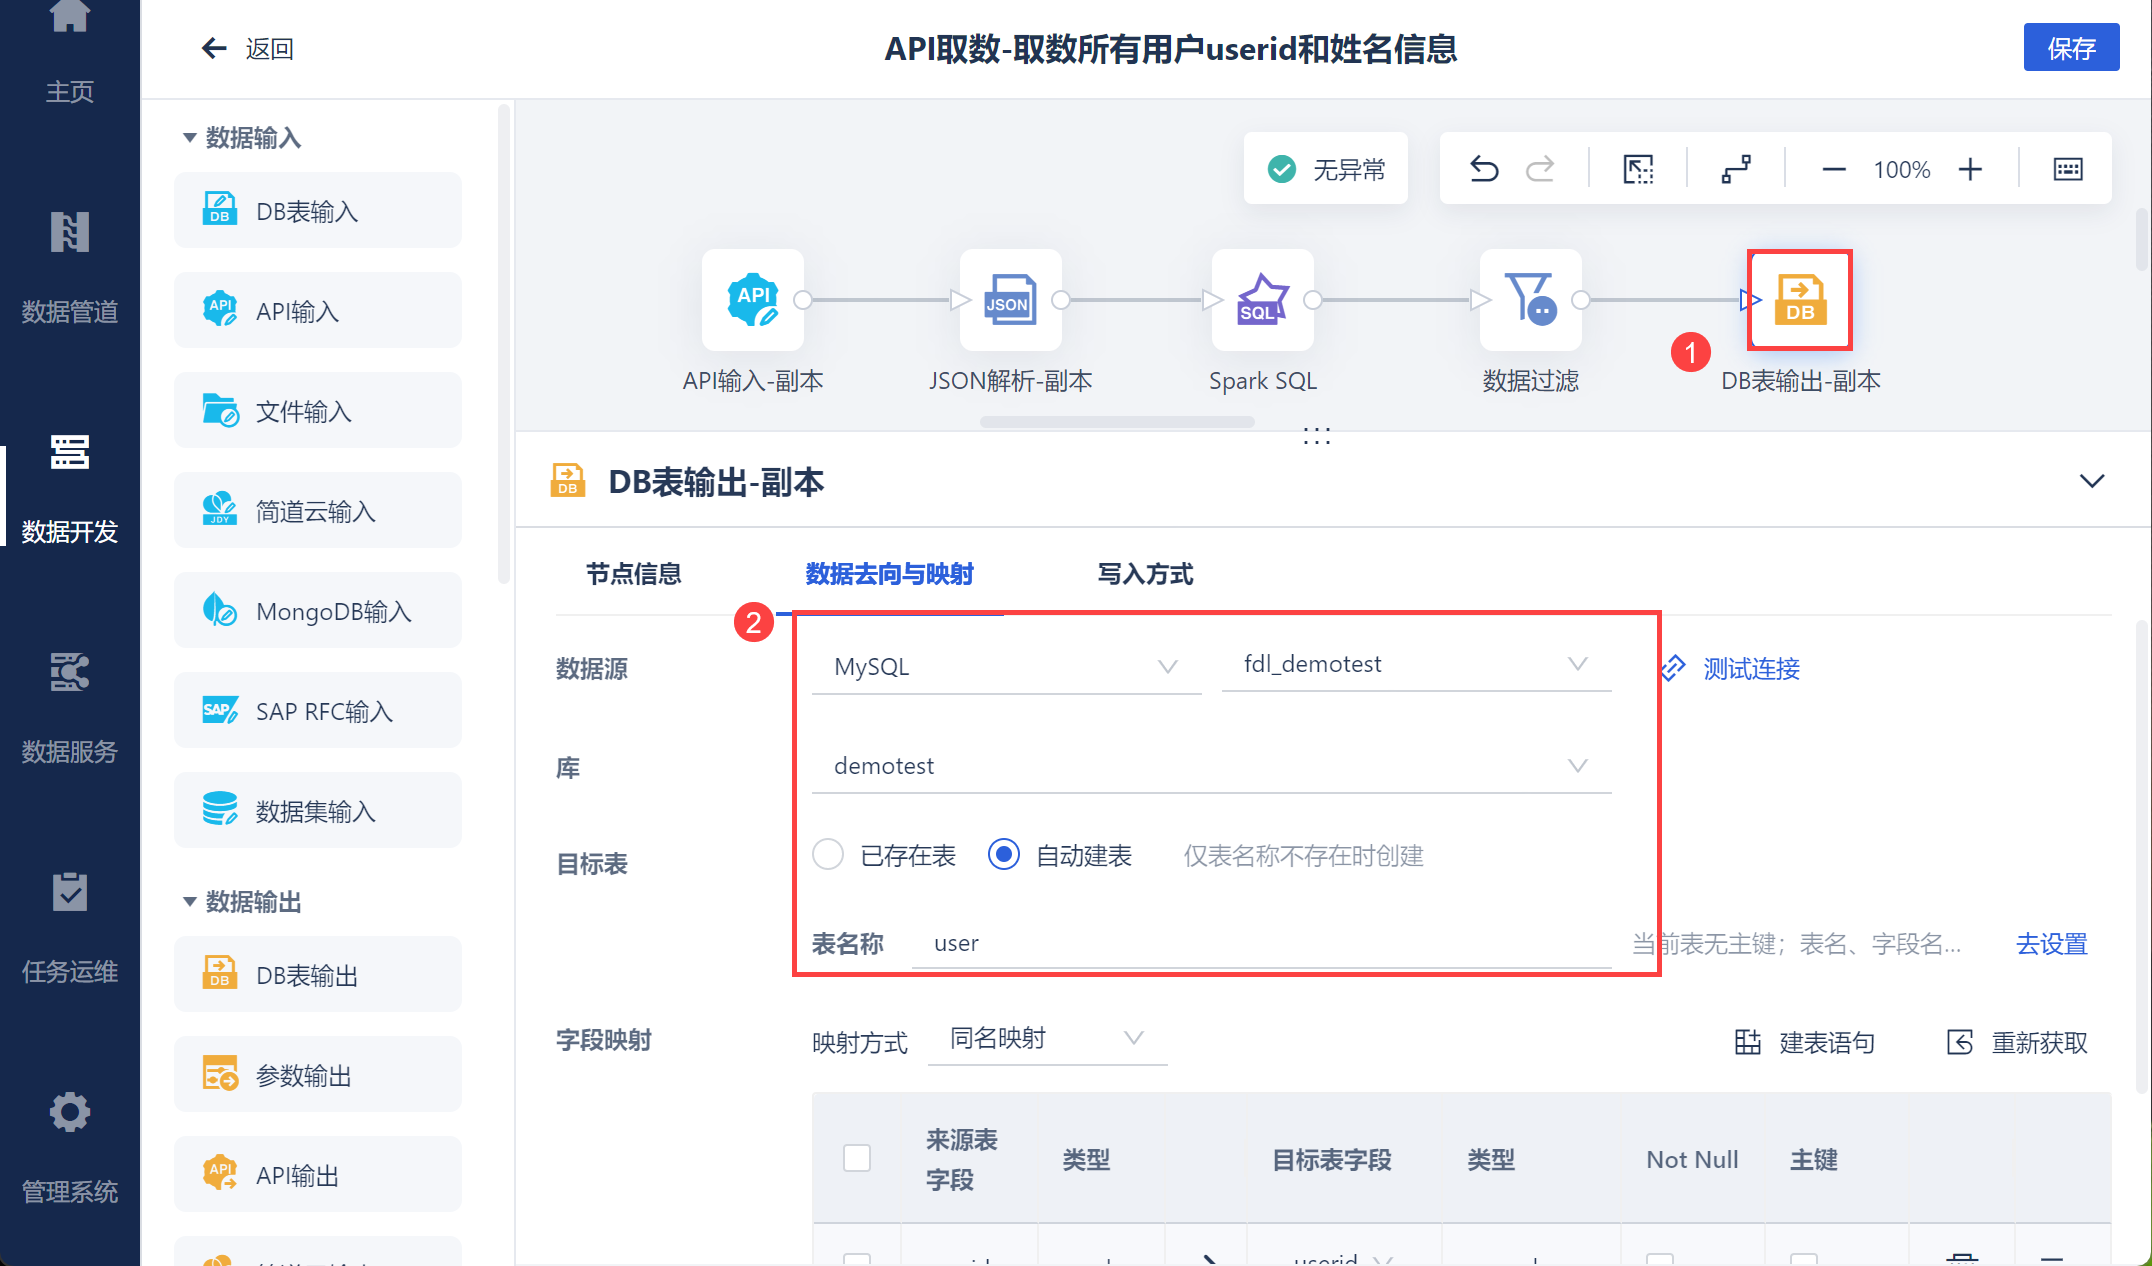Screen dimensions: 2152x1266
Task: Switch to the 写入方式 tab
Action: point(1145,574)
